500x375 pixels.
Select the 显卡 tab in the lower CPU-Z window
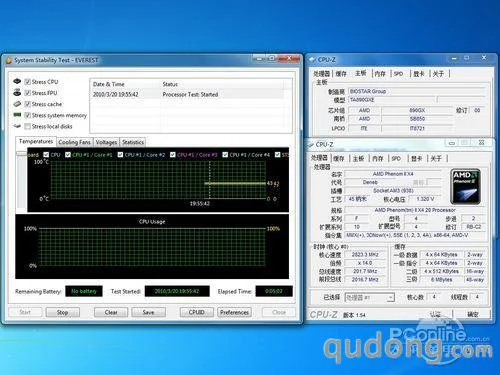(417, 159)
